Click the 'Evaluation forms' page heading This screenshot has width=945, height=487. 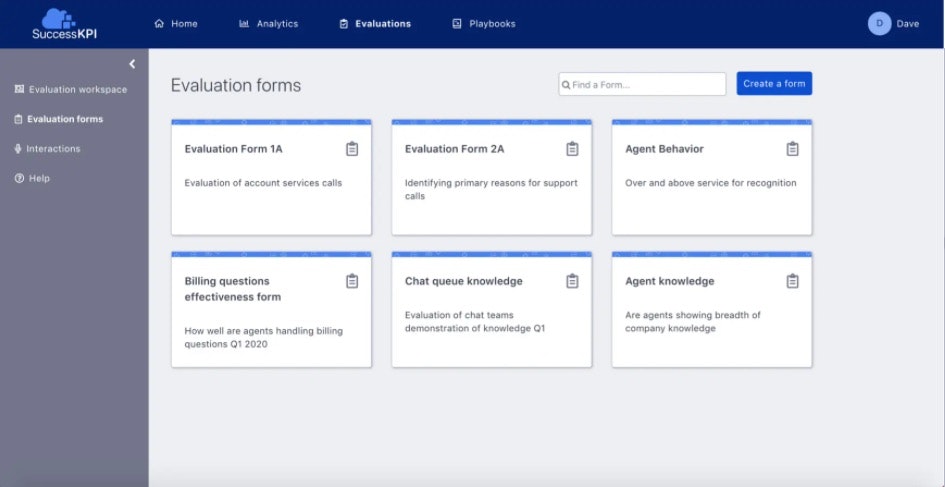pos(236,85)
